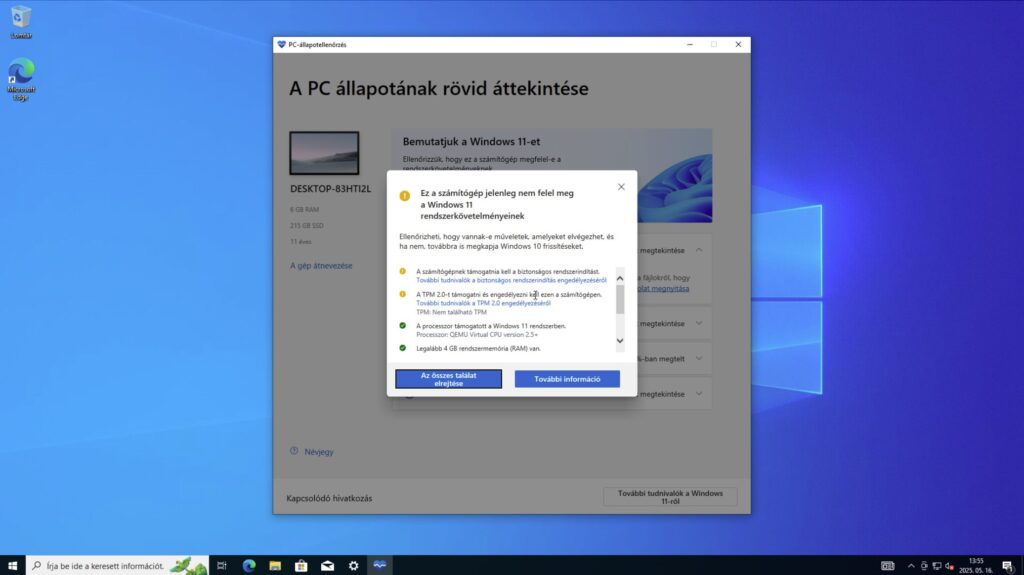Click the 'Kapcsolódó hivatkozás' label
Image resolution: width=1024 pixels, height=575 pixels.
(x=329, y=498)
